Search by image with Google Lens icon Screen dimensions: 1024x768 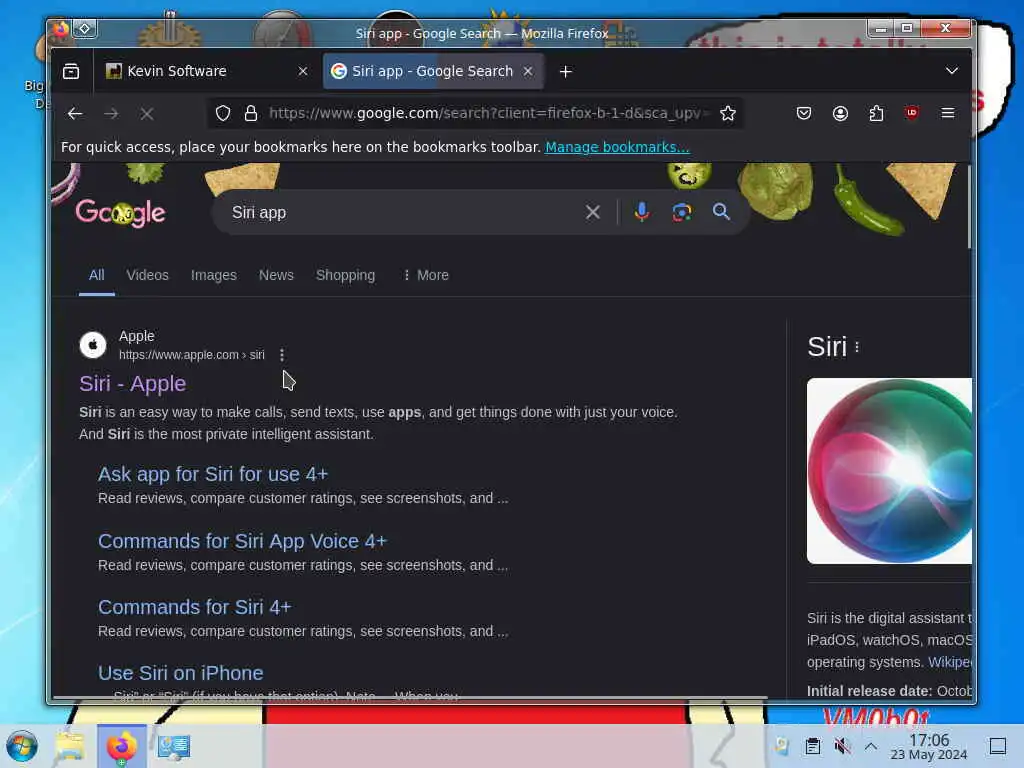point(682,212)
